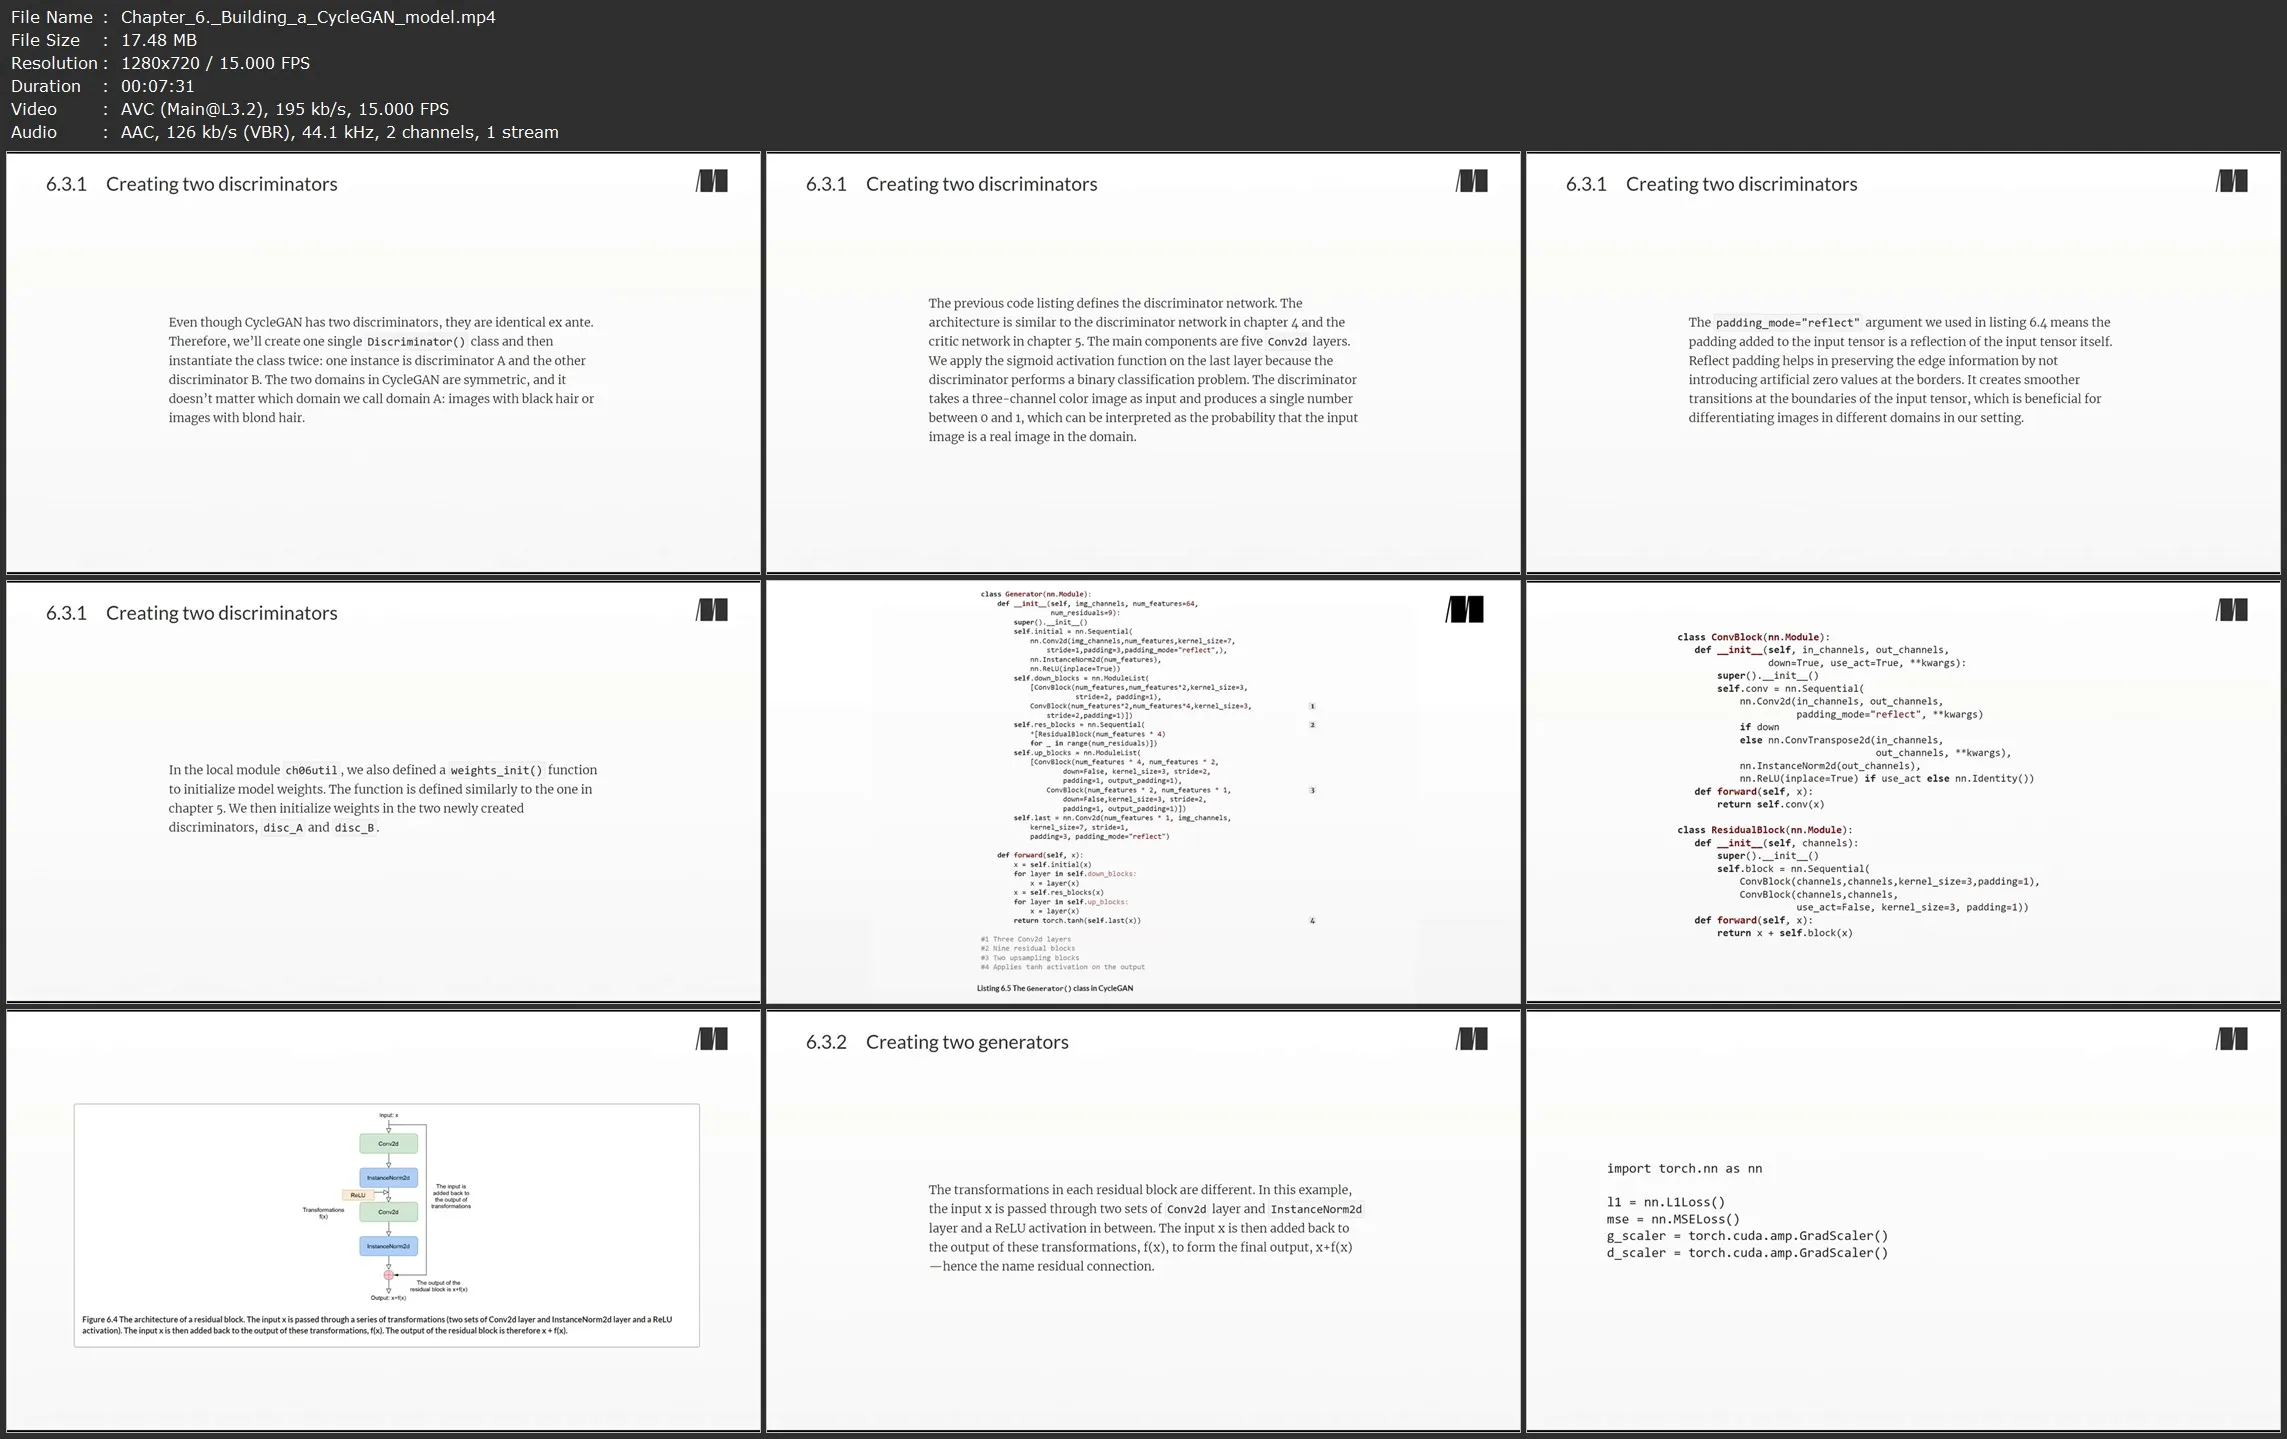Select the resolution value 1280x720 / 15.000 FPS
Screen dimensions: 2287x1439
click(x=215, y=63)
